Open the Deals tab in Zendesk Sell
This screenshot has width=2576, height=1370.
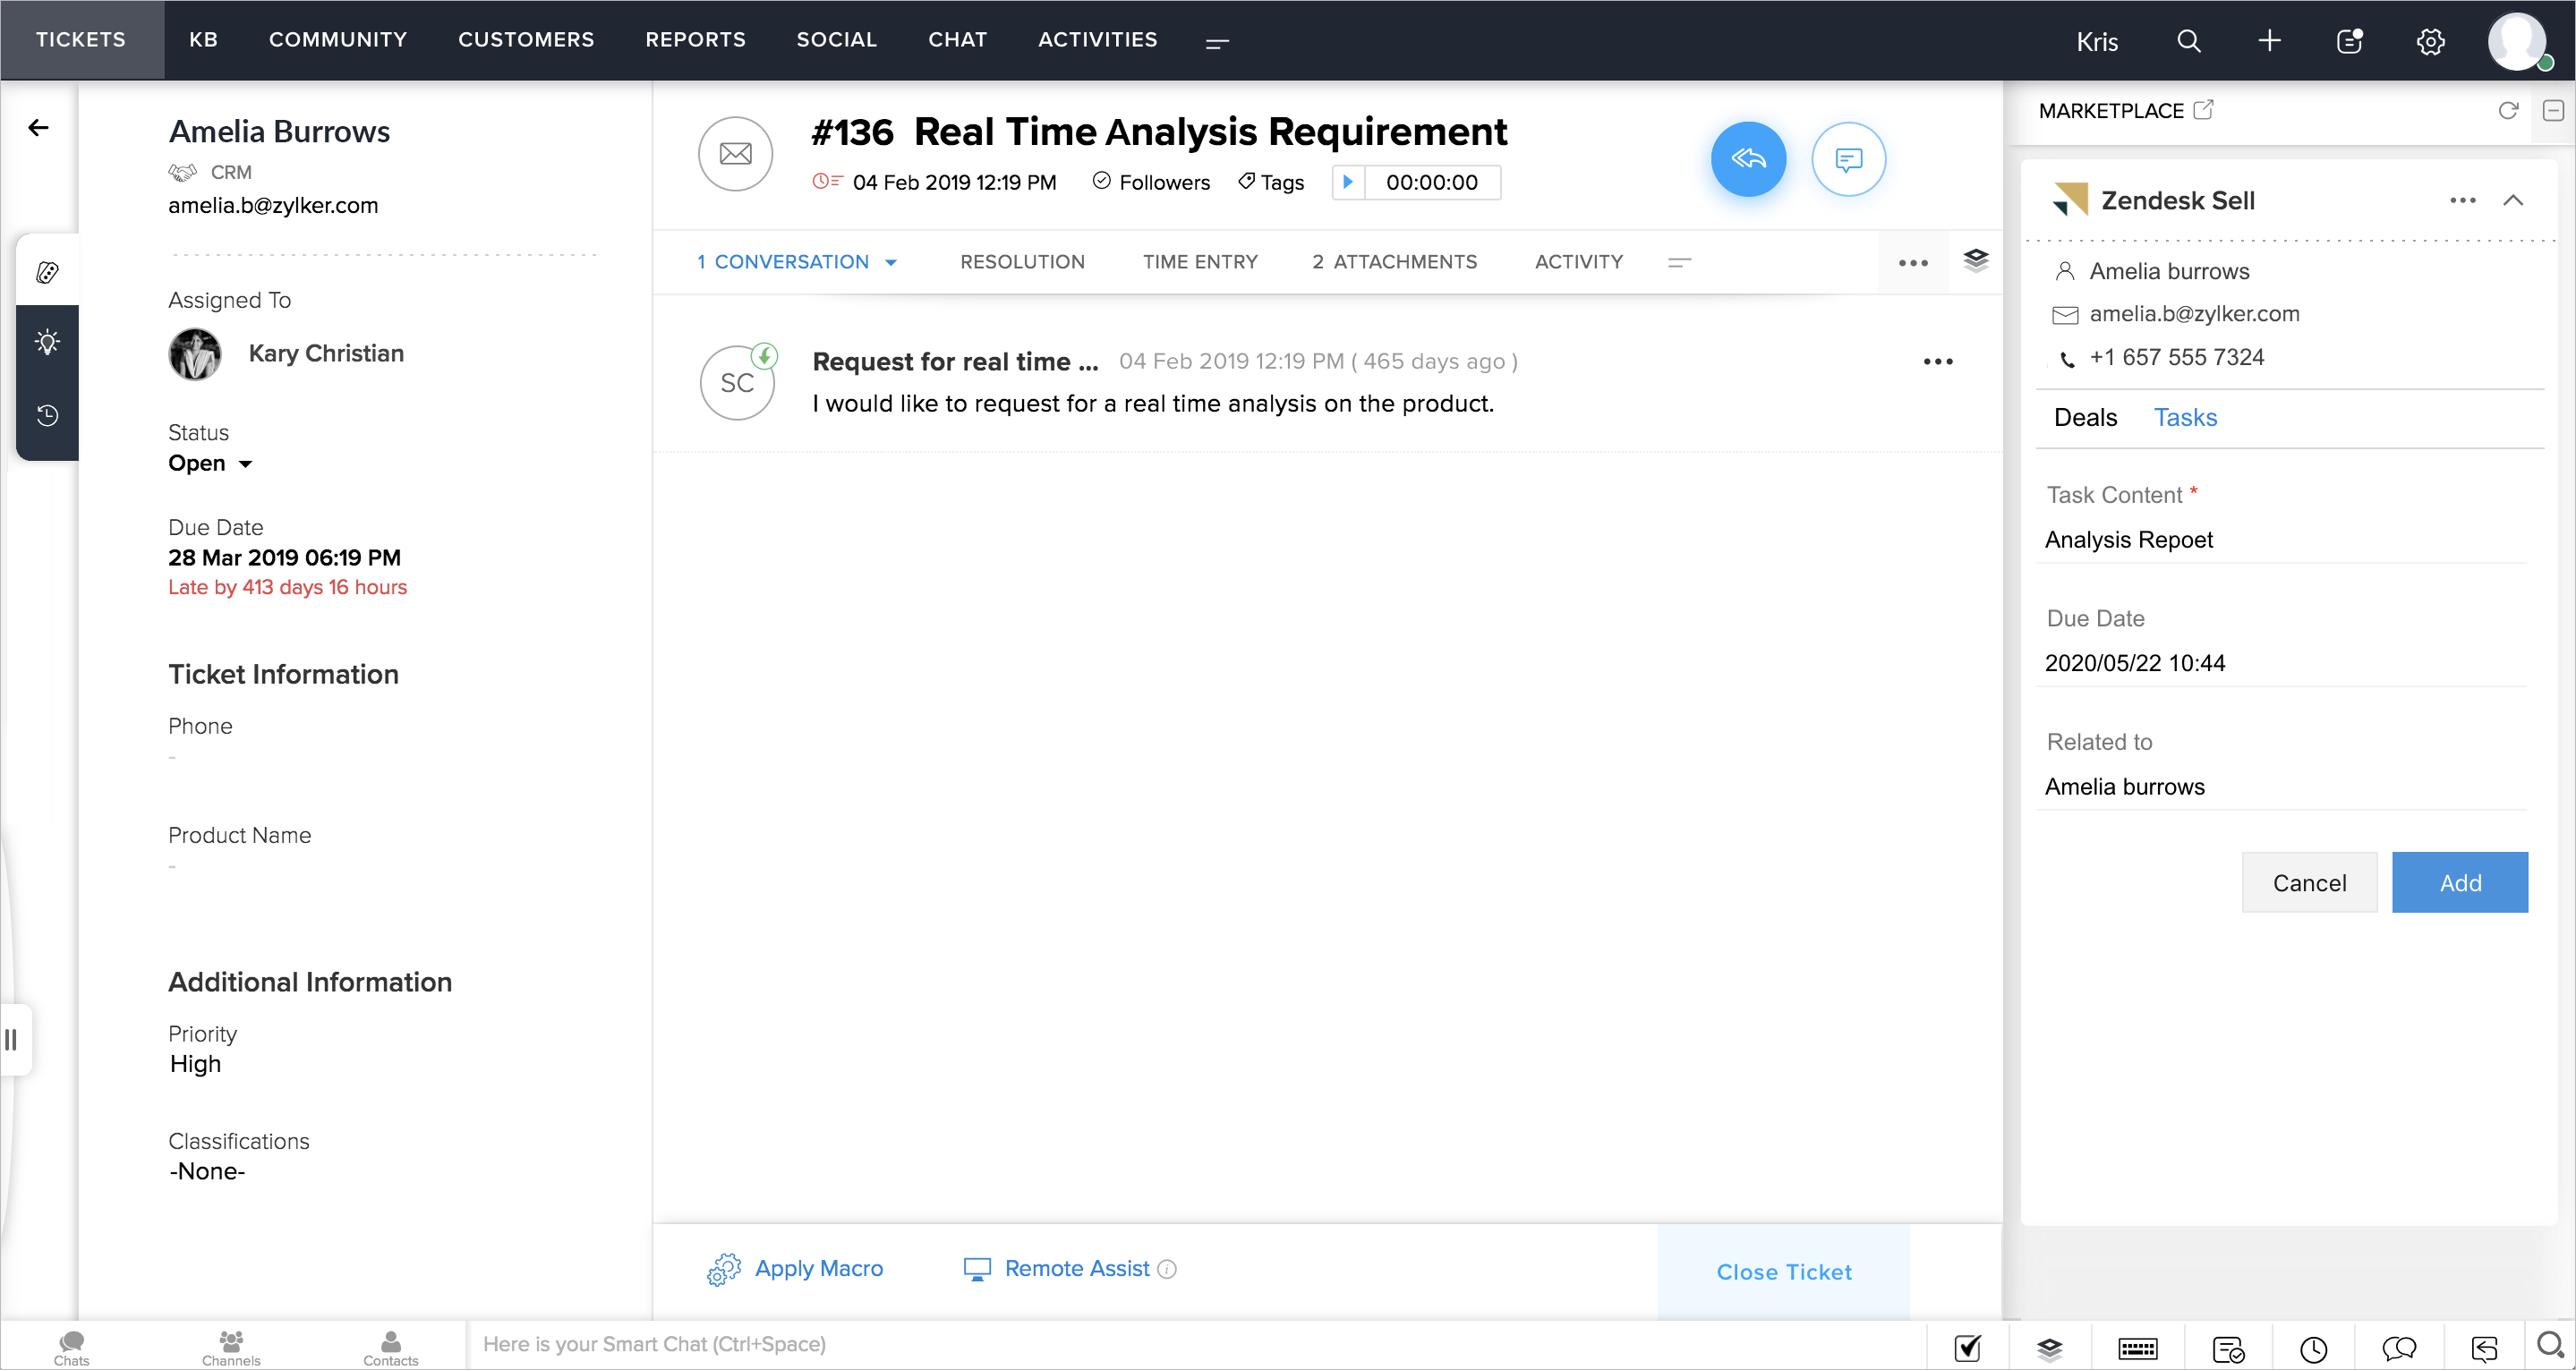tap(2084, 418)
